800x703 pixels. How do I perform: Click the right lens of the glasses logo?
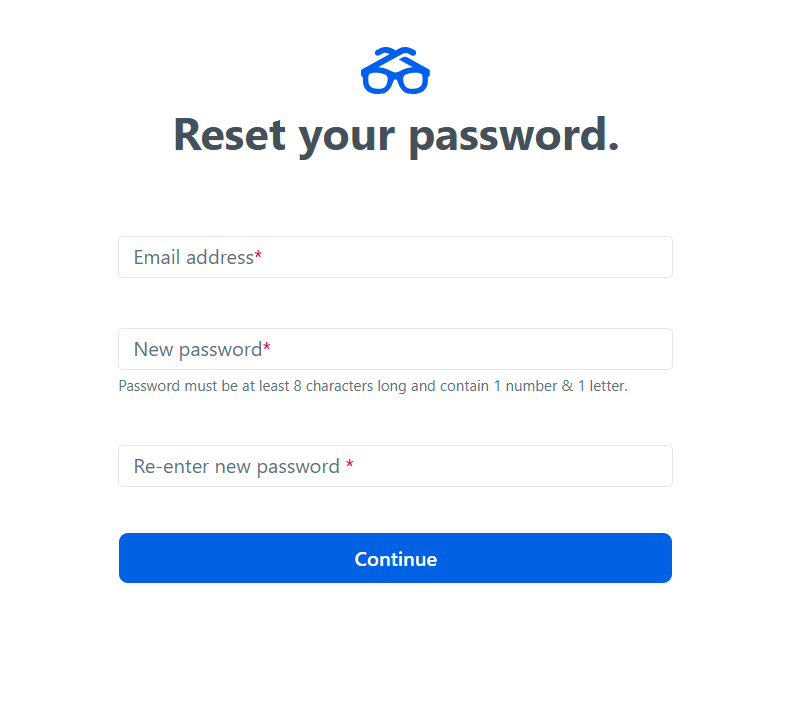point(411,79)
